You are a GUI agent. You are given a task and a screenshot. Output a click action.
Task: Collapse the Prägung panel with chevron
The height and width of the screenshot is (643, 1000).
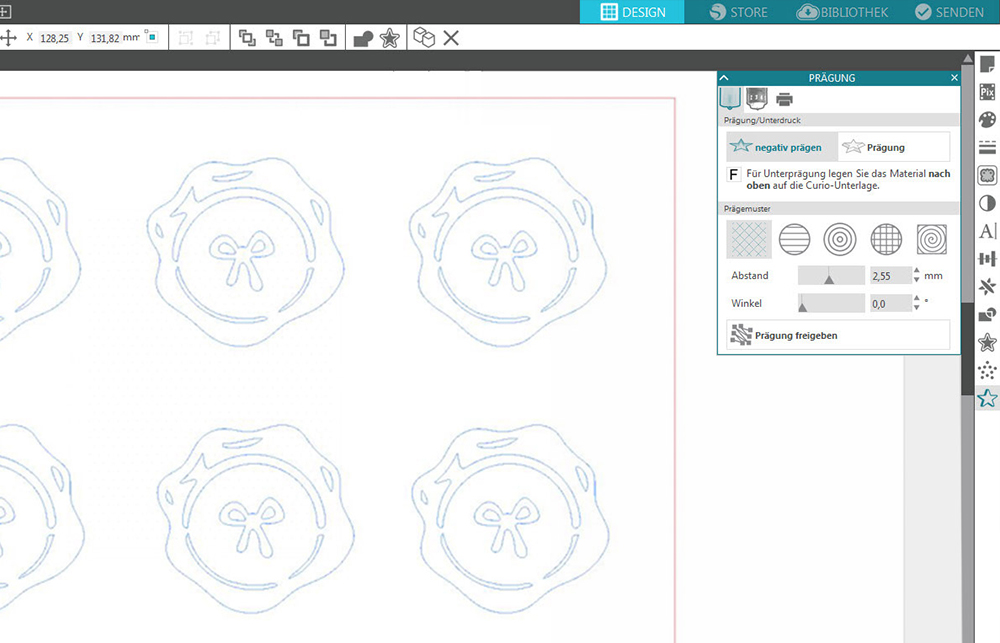725,78
